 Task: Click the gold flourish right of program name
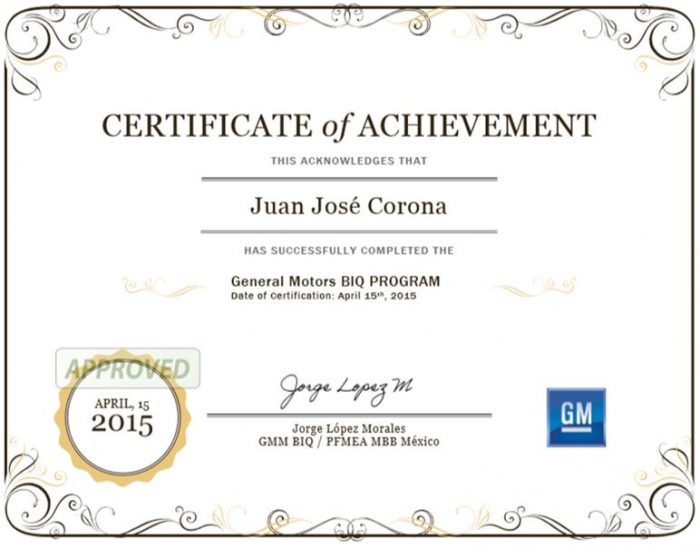tap(533, 287)
